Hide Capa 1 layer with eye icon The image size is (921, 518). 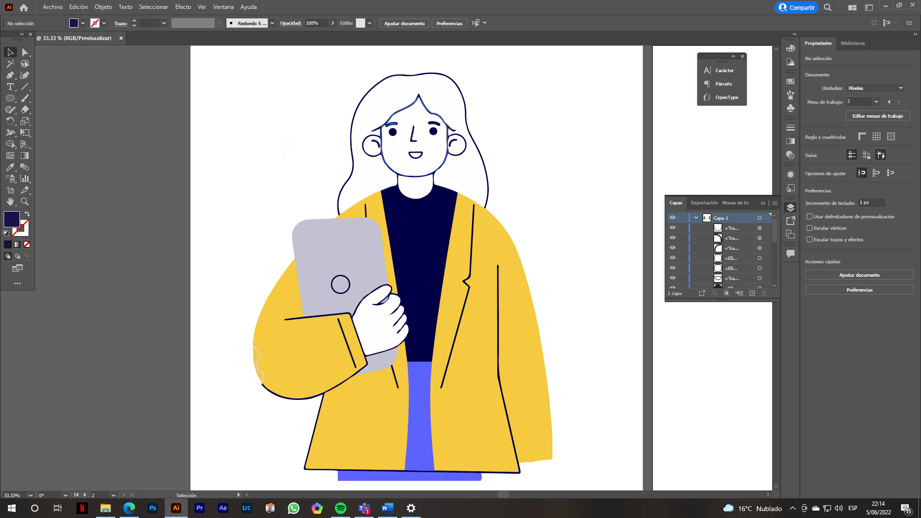pos(672,217)
